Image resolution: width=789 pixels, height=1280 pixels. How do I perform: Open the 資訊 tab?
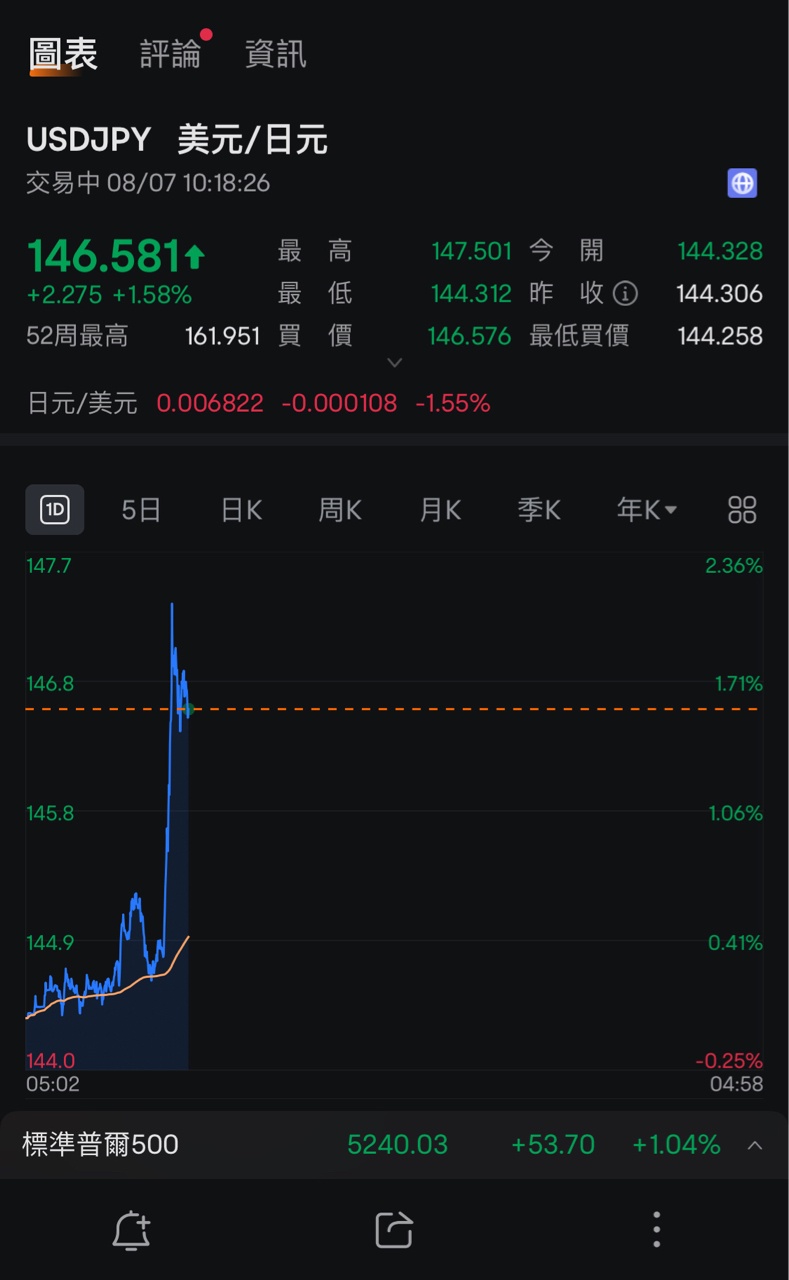coord(275,54)
